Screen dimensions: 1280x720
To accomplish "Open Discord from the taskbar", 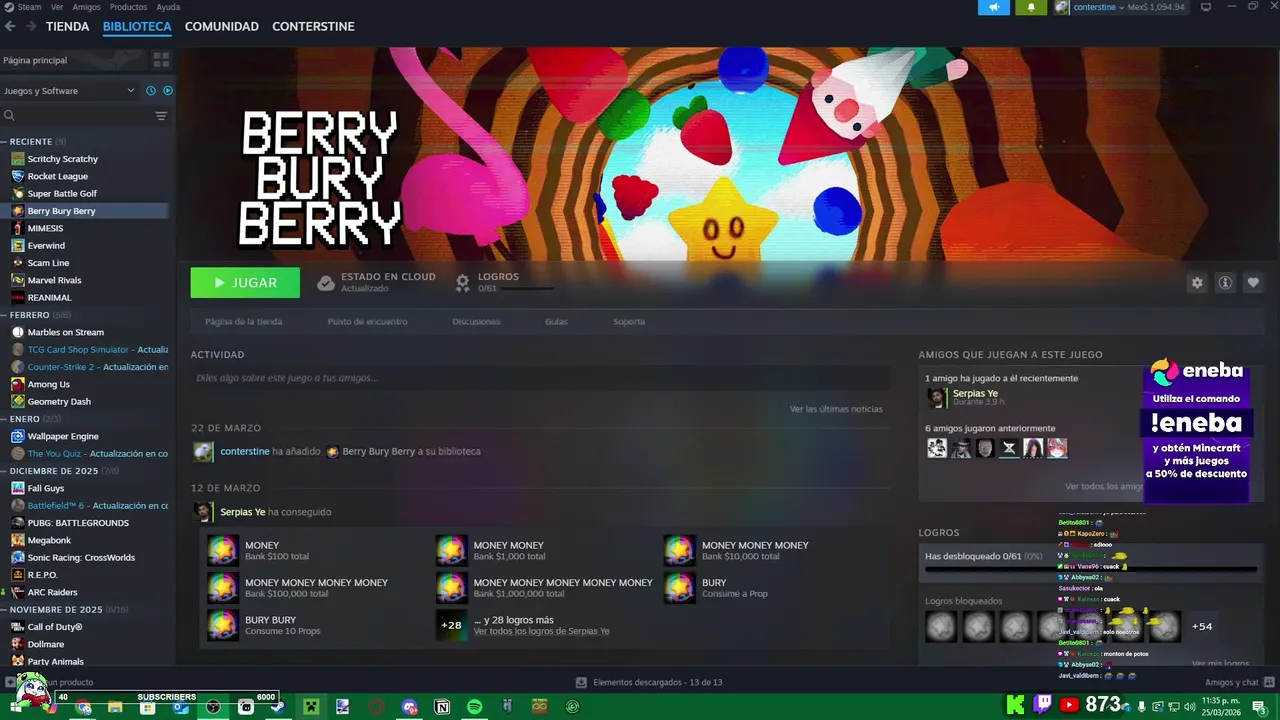I will pyautogui.click(x=409, y=707).
